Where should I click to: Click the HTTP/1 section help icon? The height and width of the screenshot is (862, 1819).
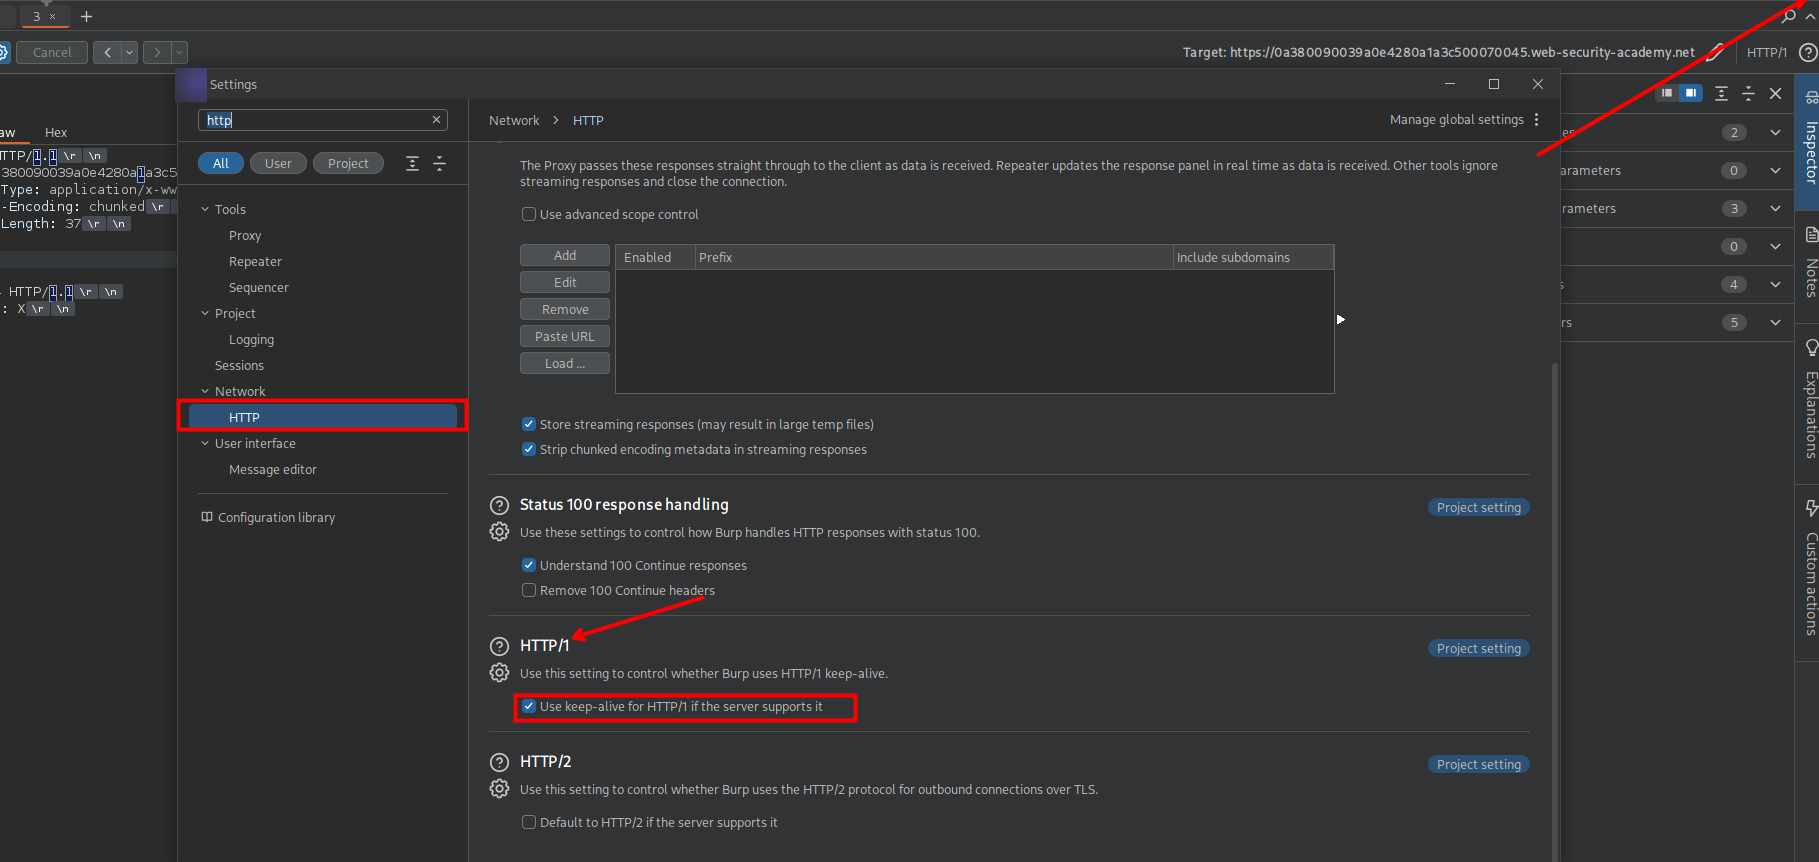point(499,646)
